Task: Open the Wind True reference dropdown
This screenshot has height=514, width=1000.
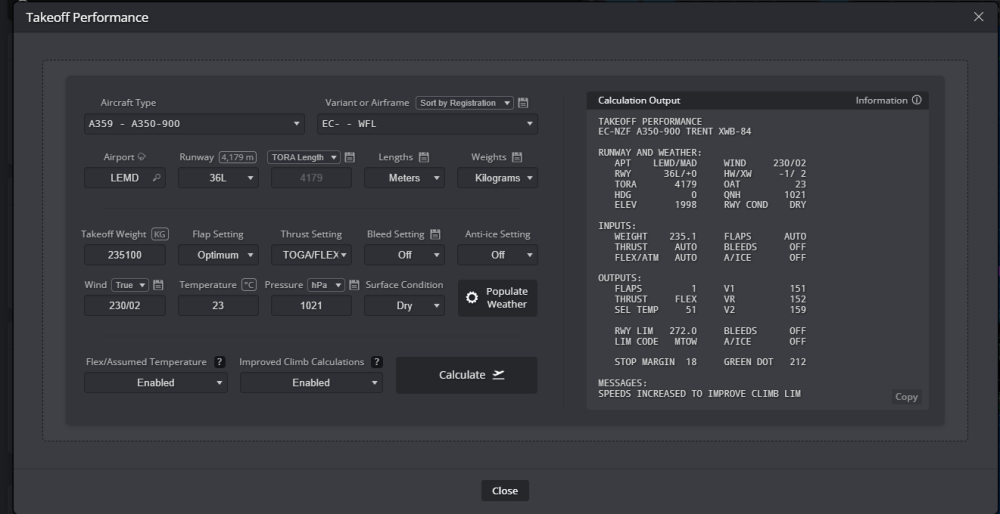Action: [130, 284]
